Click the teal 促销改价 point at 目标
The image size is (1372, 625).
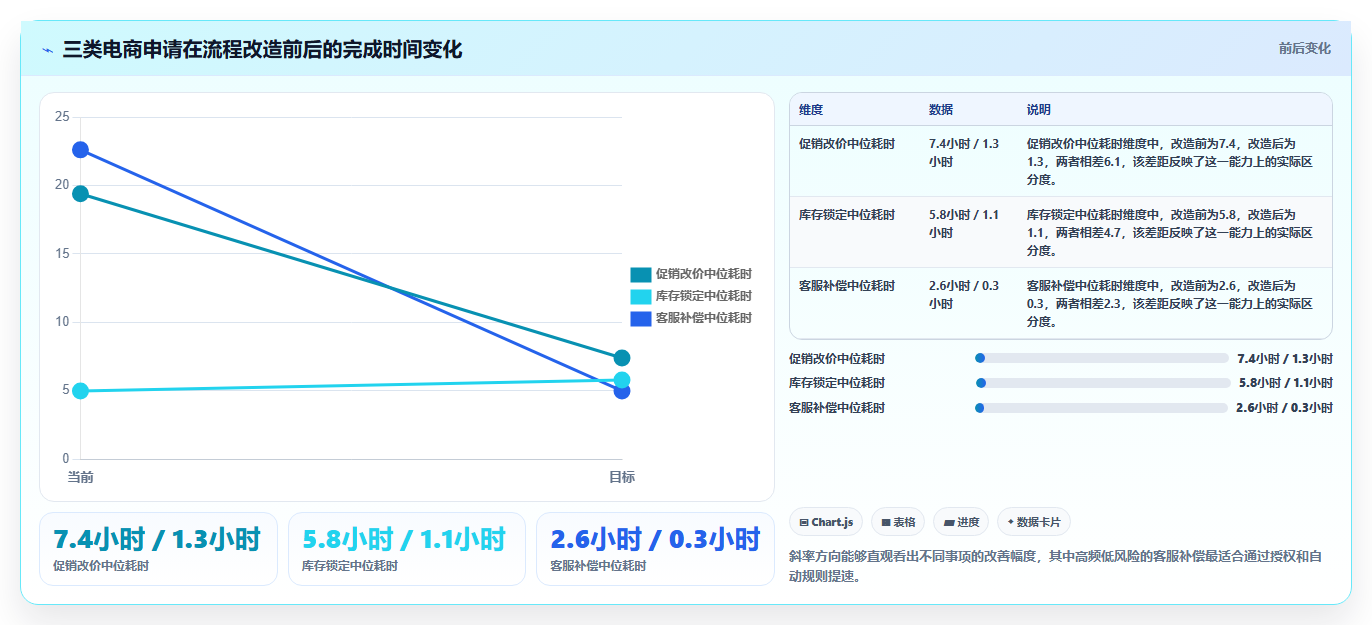[x=622, y=358]
